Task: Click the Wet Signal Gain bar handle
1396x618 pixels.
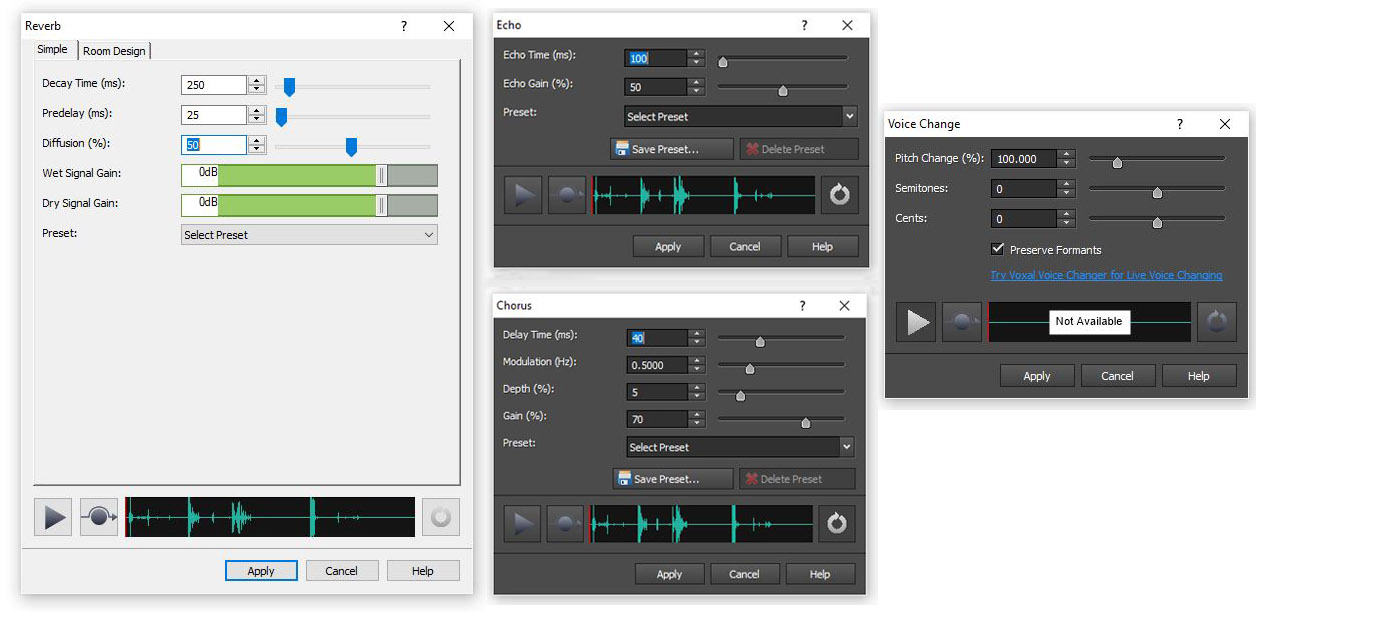Action: [381, 175]
